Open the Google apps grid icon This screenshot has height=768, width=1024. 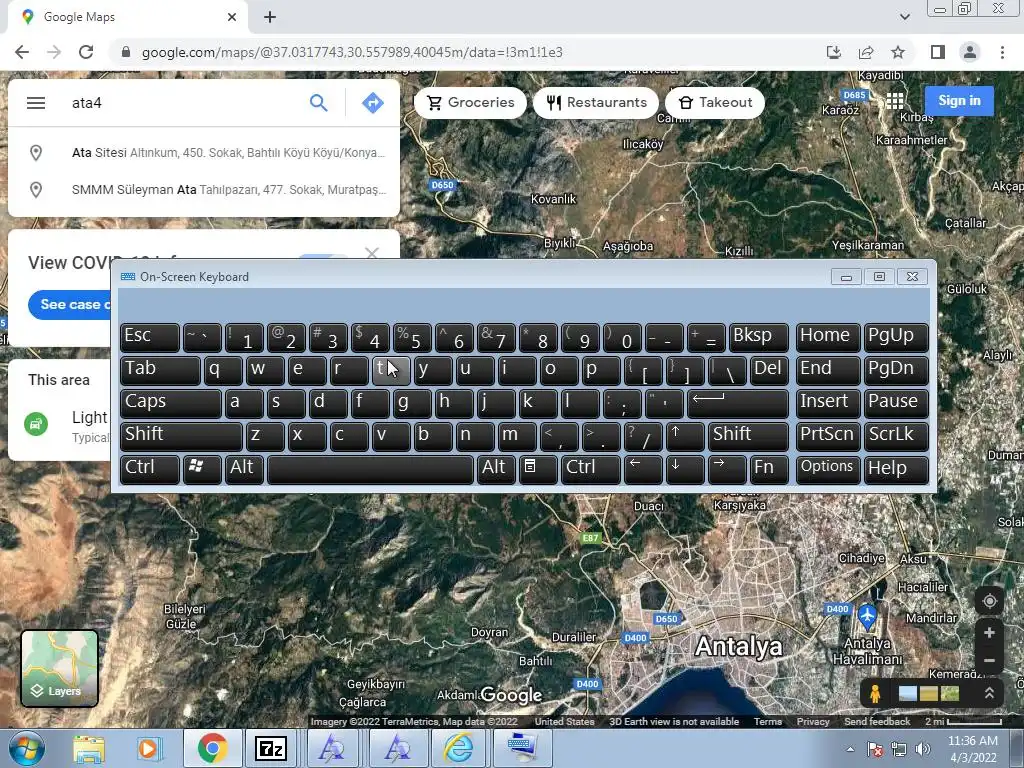tap(895, 101)
